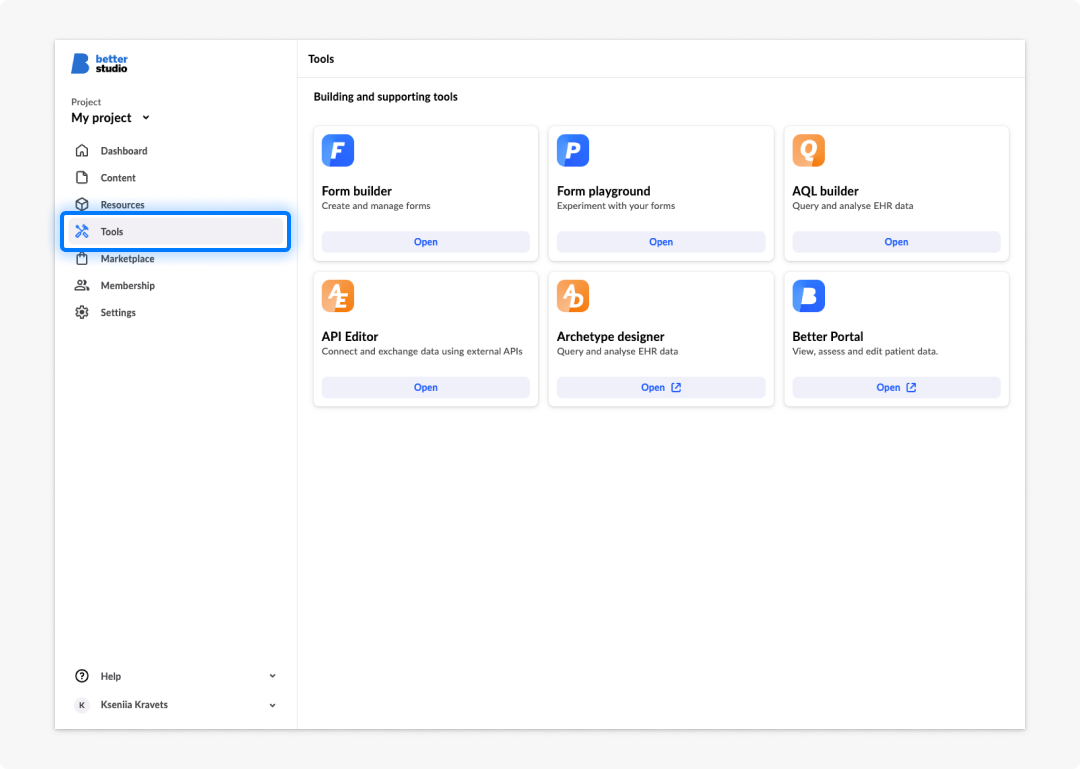Click the Membership people icon

82,285
